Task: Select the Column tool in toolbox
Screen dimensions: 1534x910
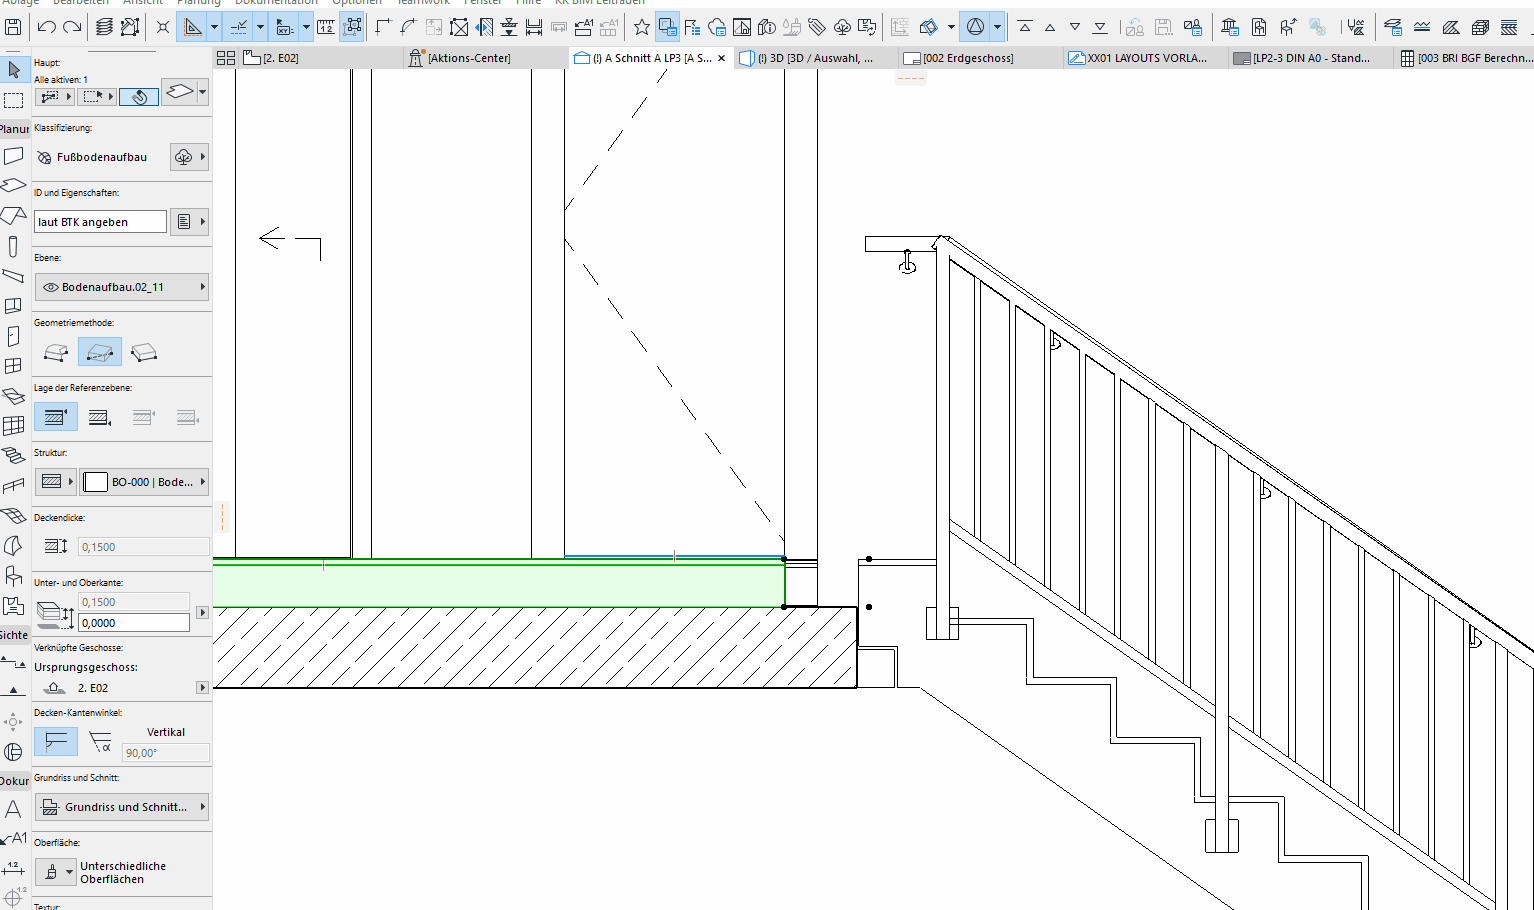Action: tap(13, 246)
